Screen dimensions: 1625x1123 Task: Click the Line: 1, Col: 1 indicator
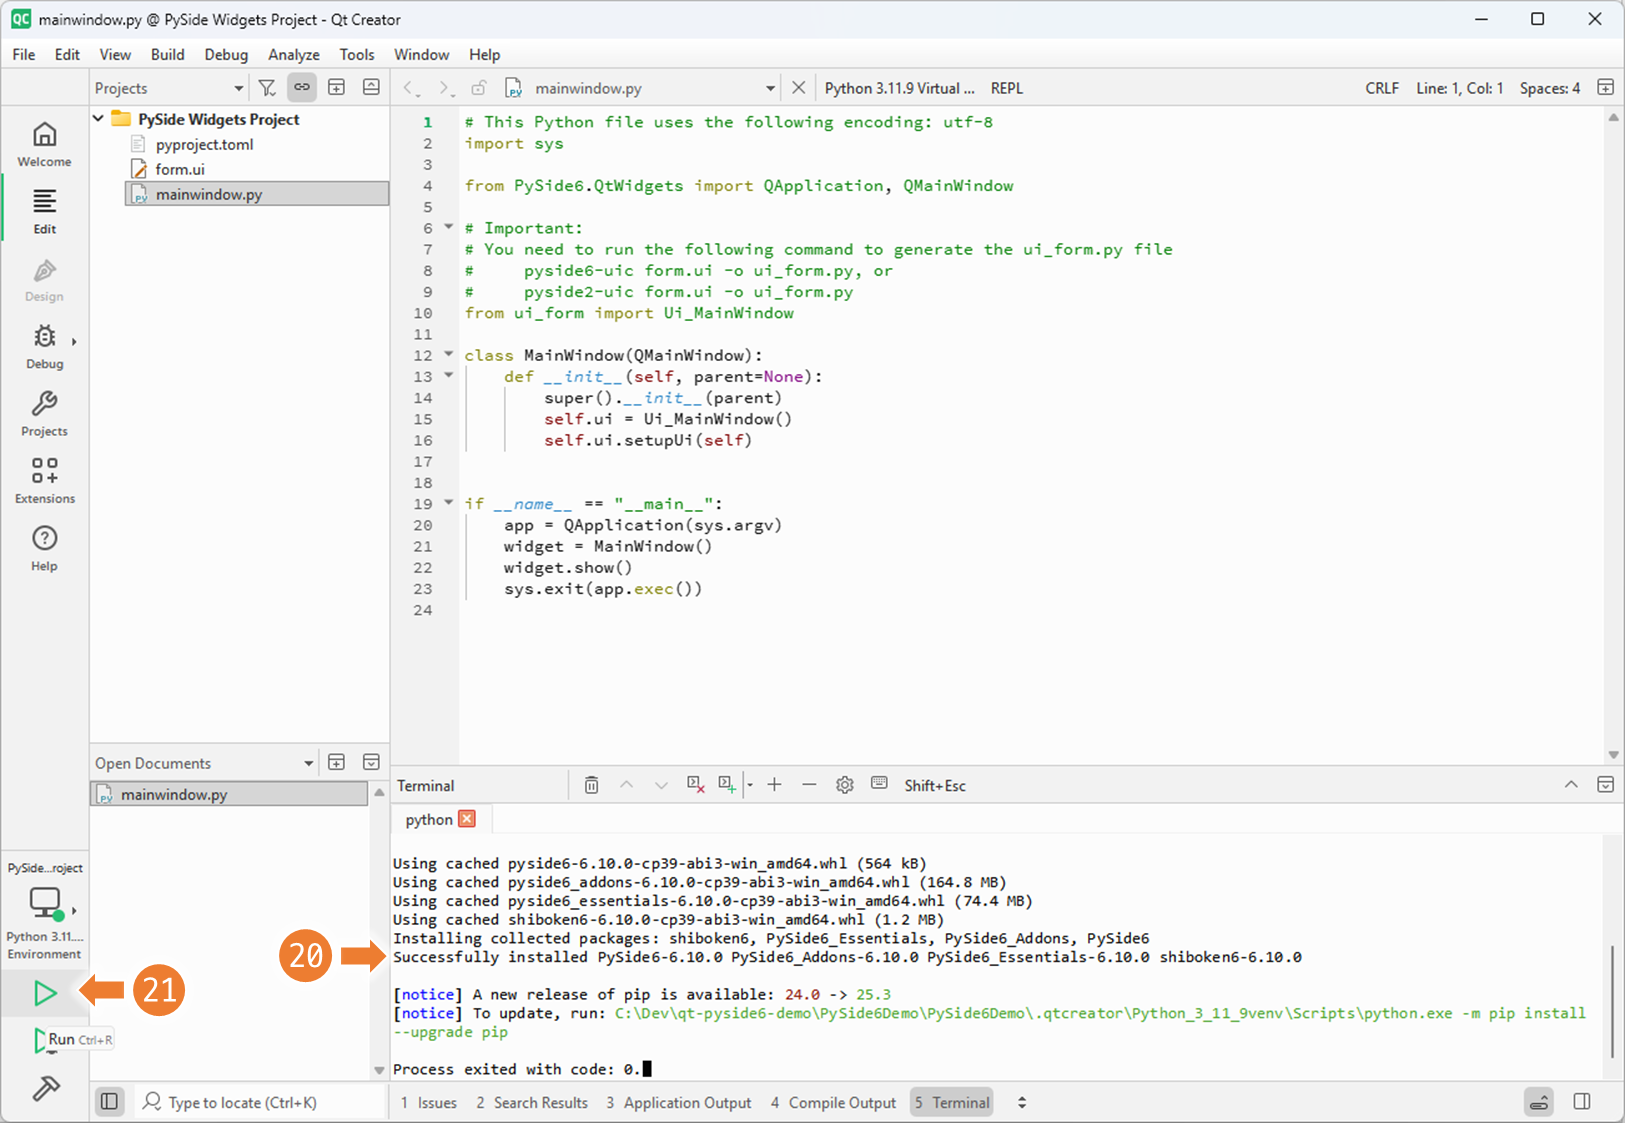1460,88
